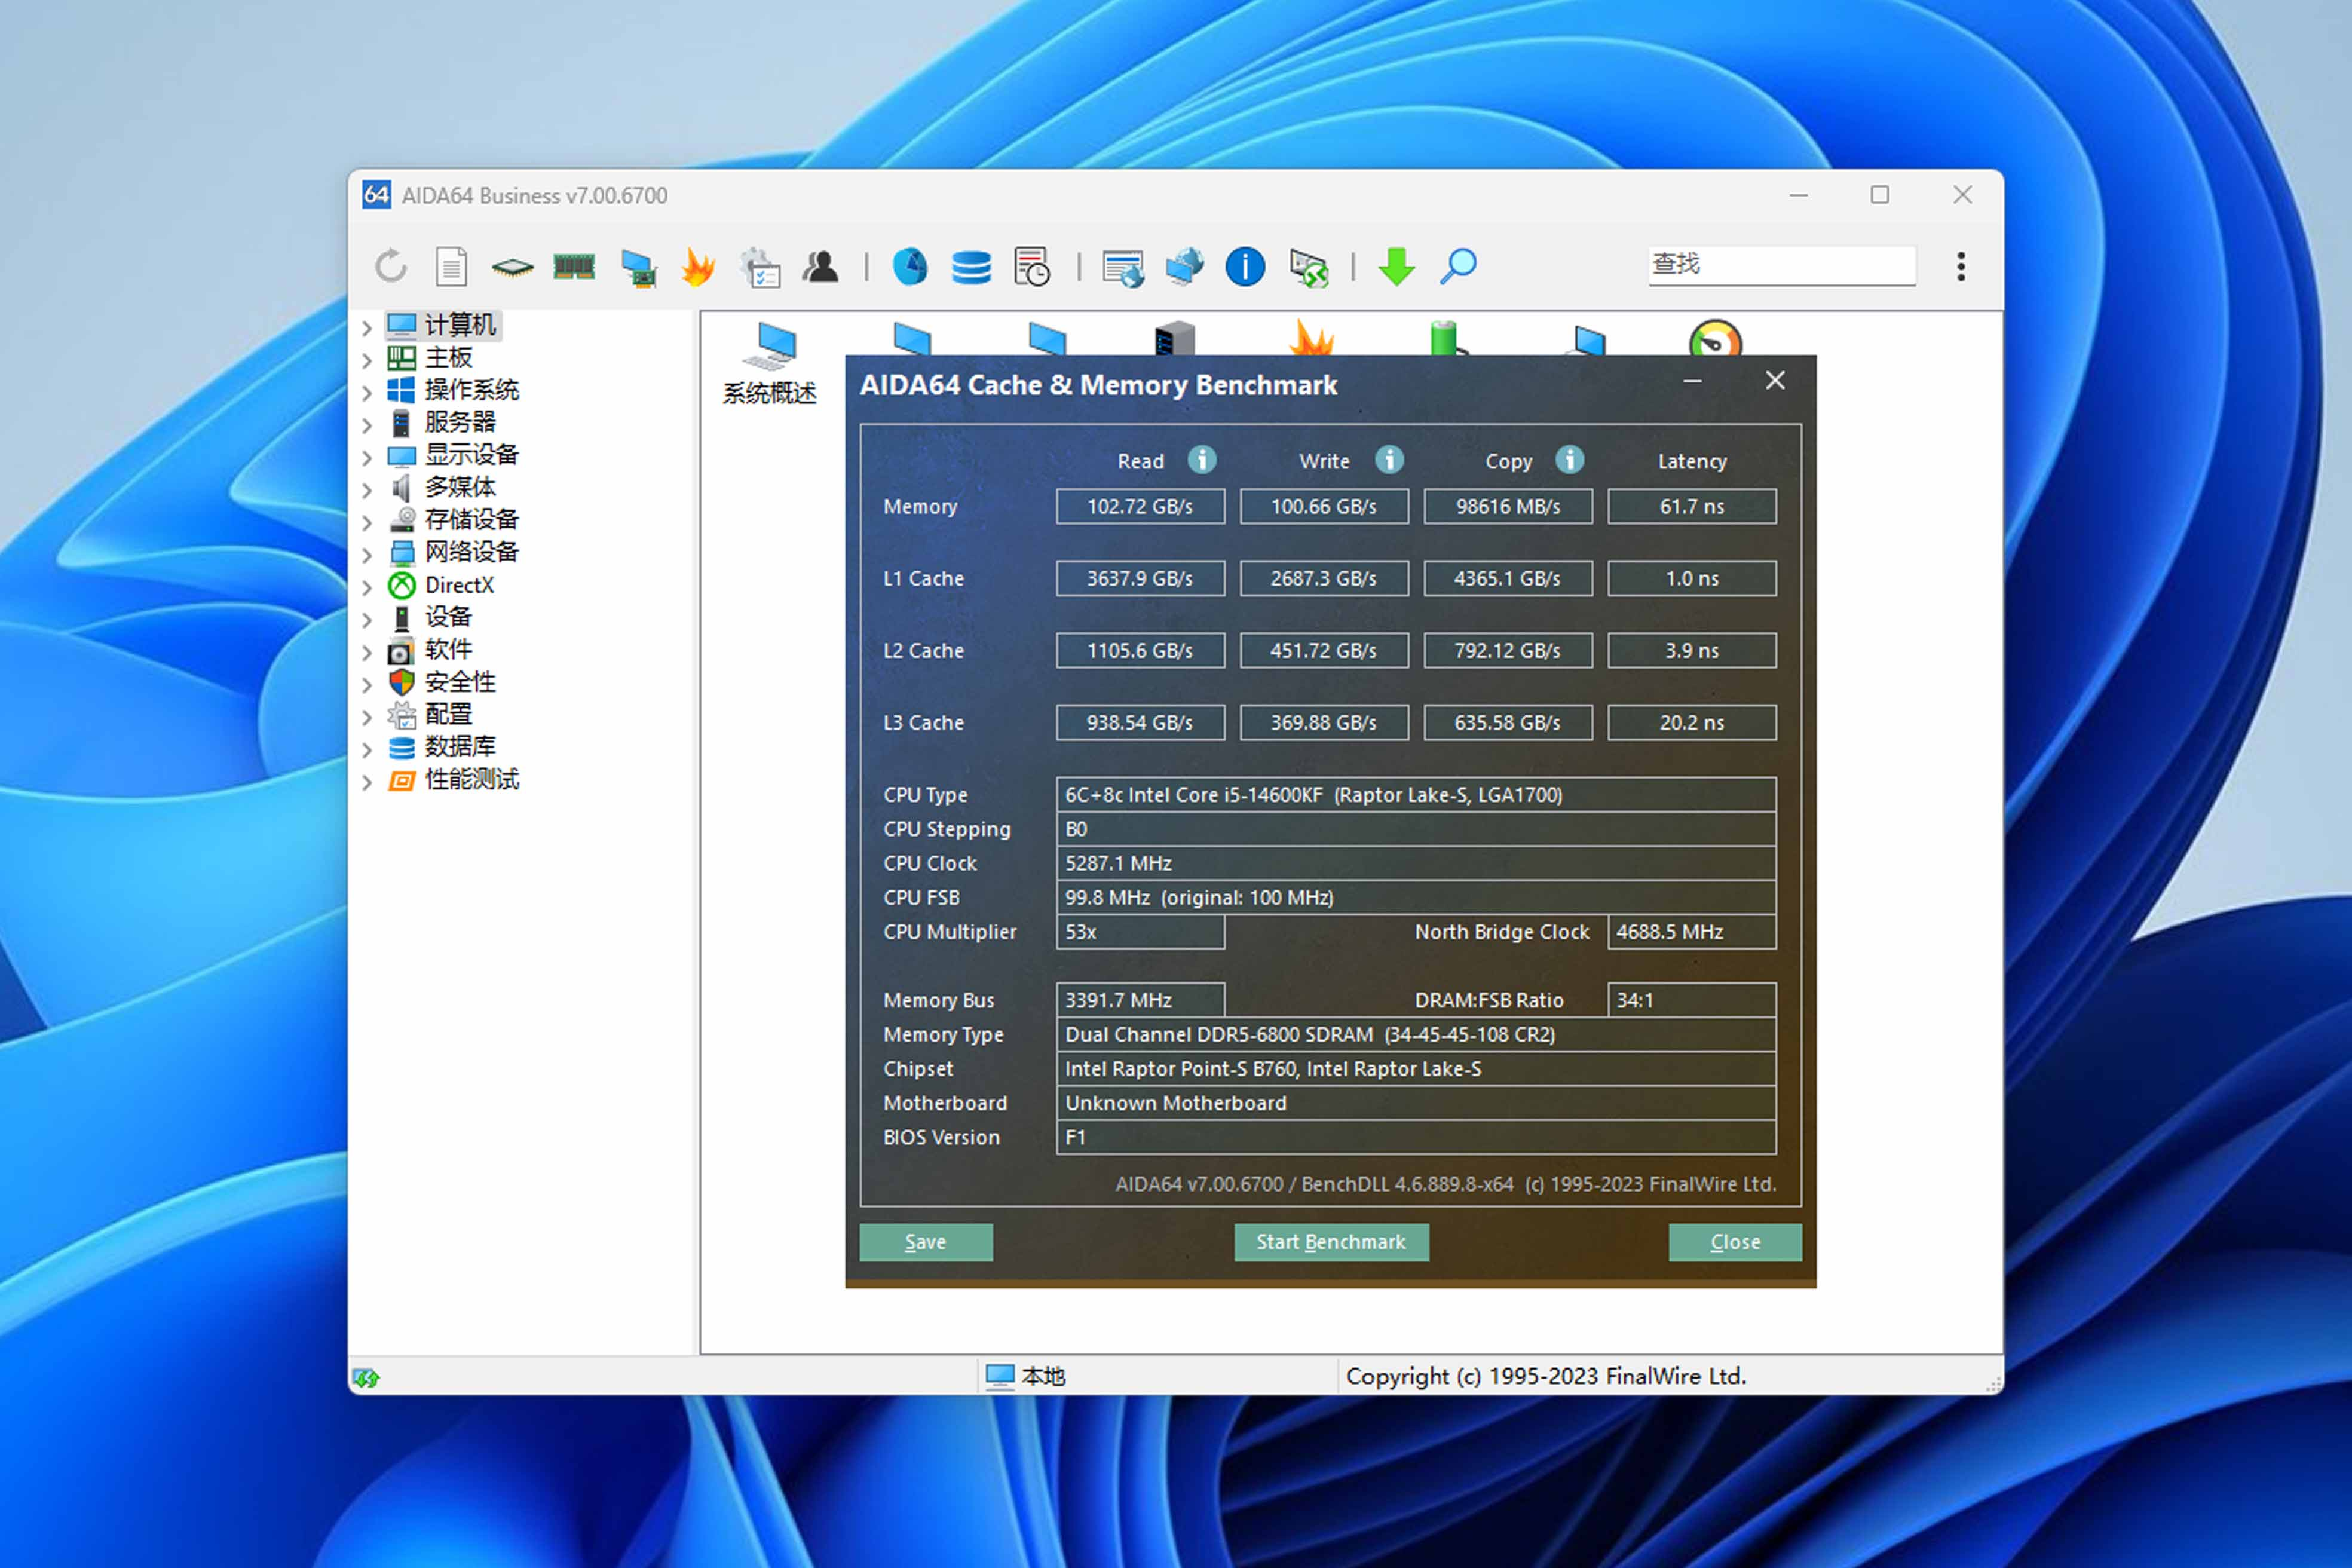Expand the 显示设备 tree node arrow
Screen dimensions: 2352x1568
367,457
